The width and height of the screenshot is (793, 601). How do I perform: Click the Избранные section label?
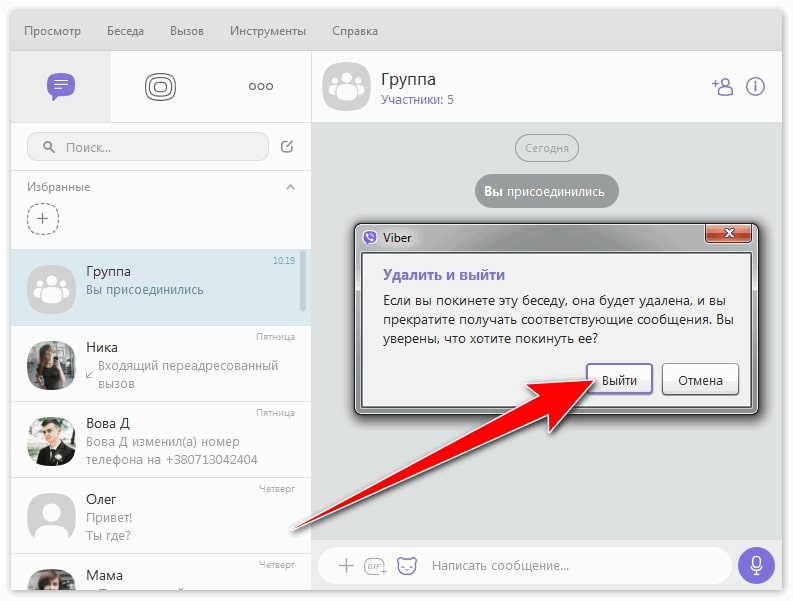(x=59, y=187)
